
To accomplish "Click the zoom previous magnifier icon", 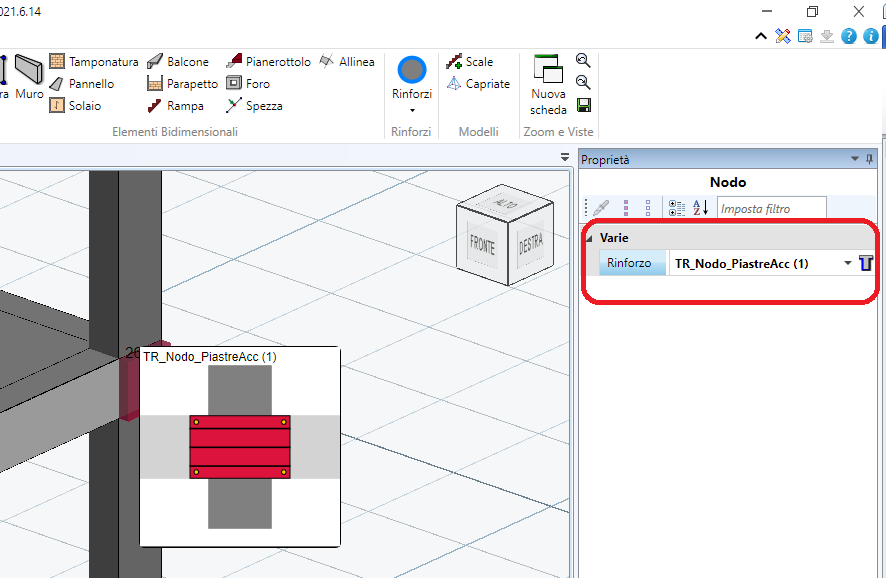I will [583, 60].
